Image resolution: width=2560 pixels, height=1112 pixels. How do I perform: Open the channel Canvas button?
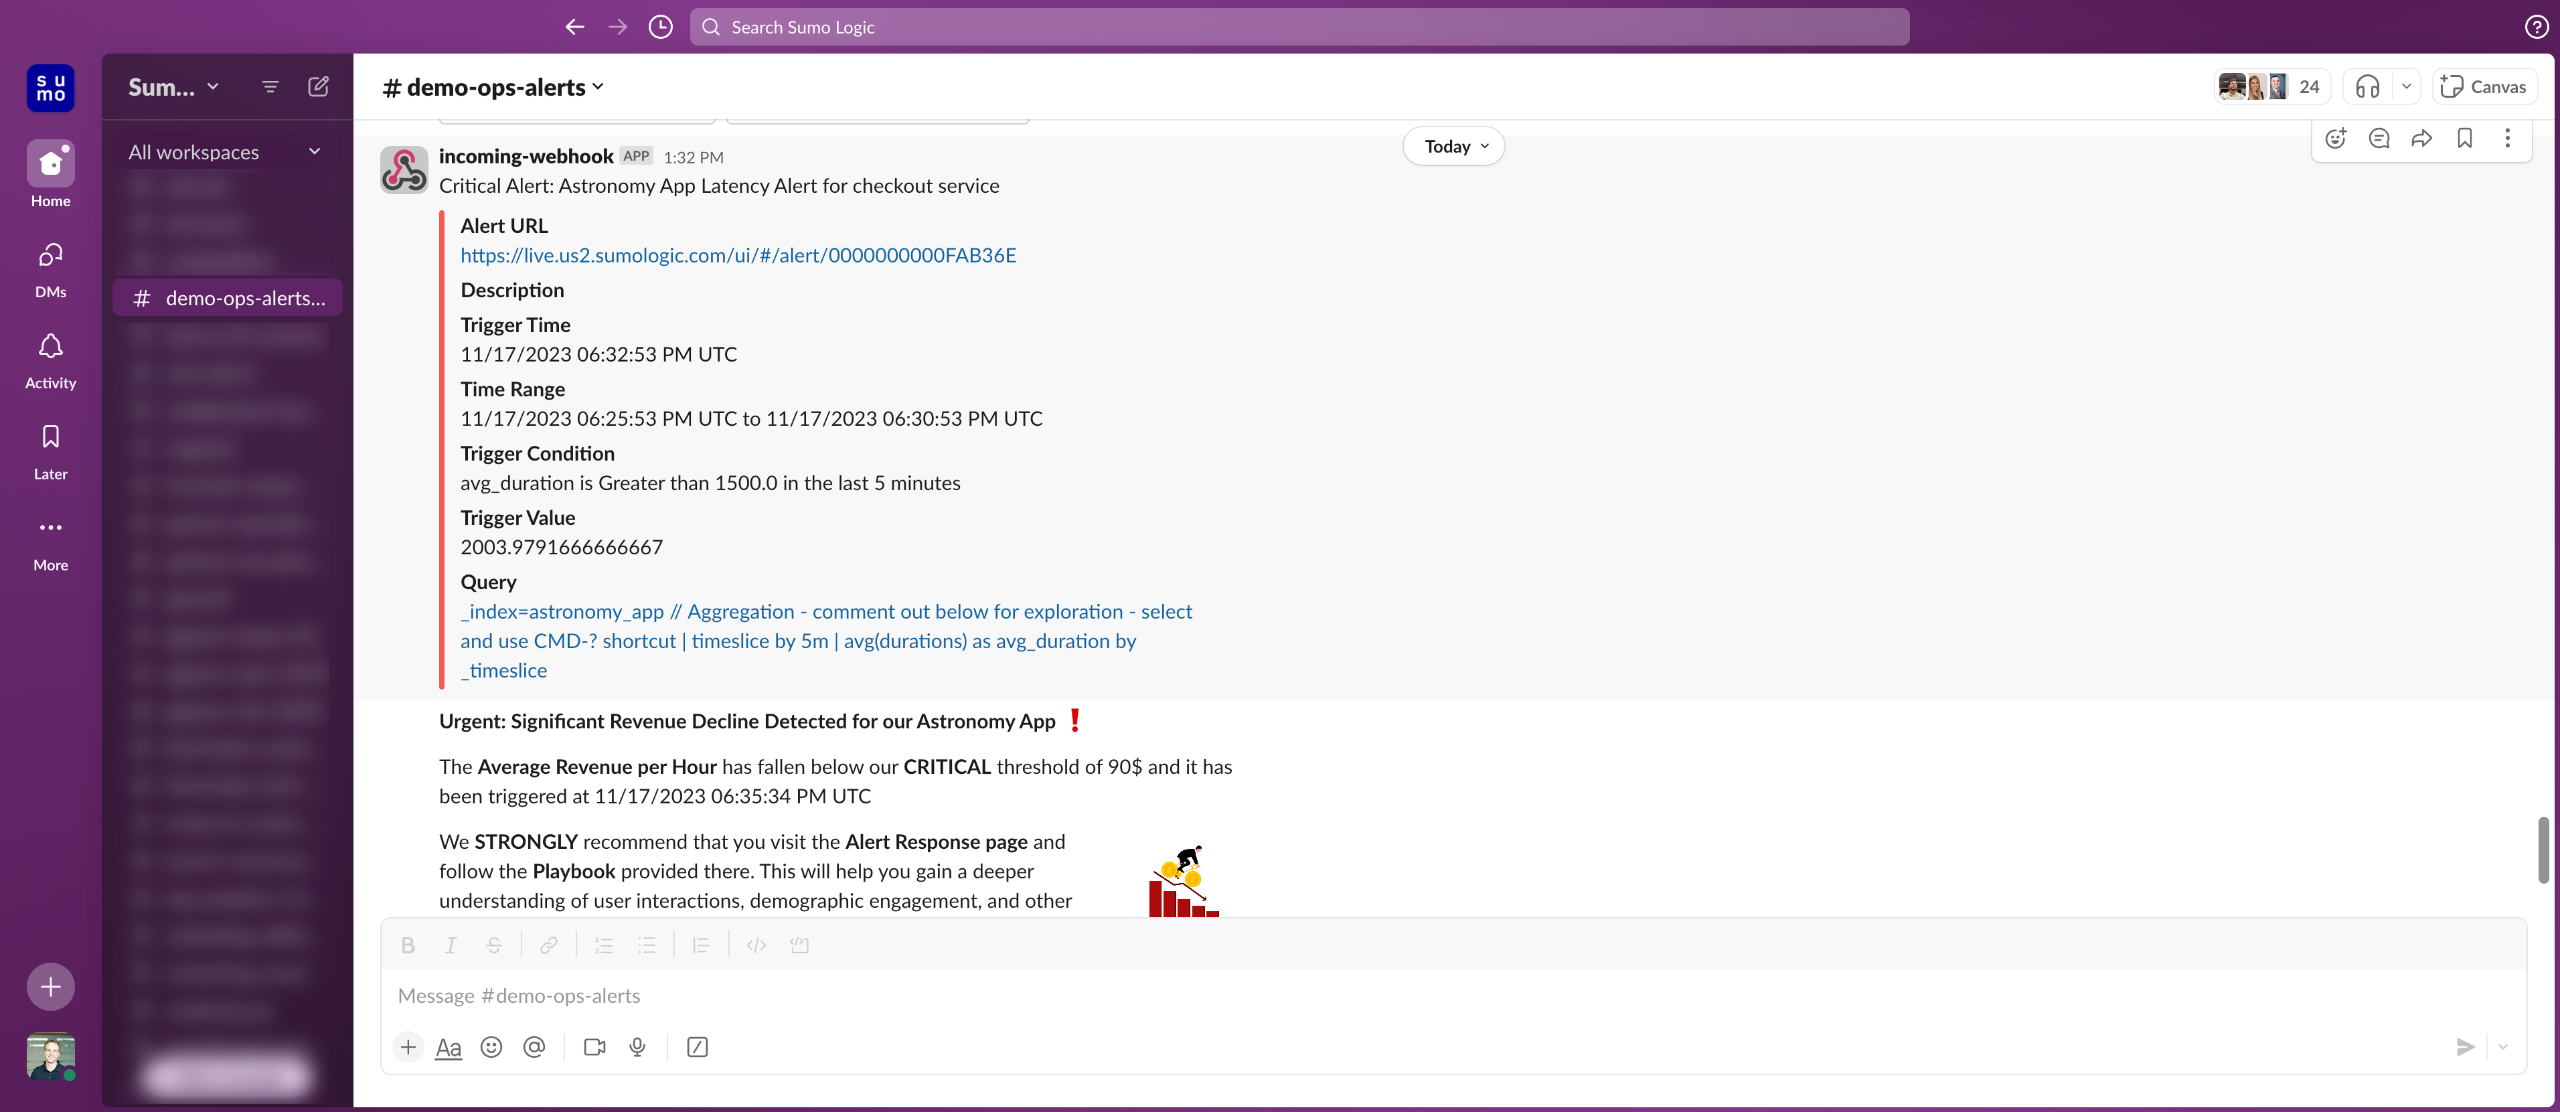pos(2484,87)
